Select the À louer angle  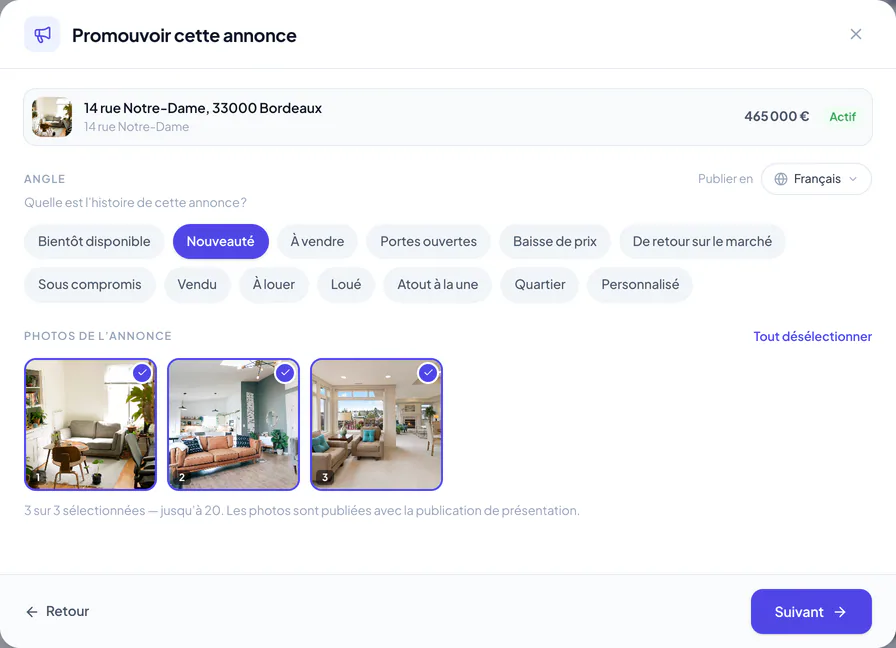pyautogui.click(x=274, y=284)
